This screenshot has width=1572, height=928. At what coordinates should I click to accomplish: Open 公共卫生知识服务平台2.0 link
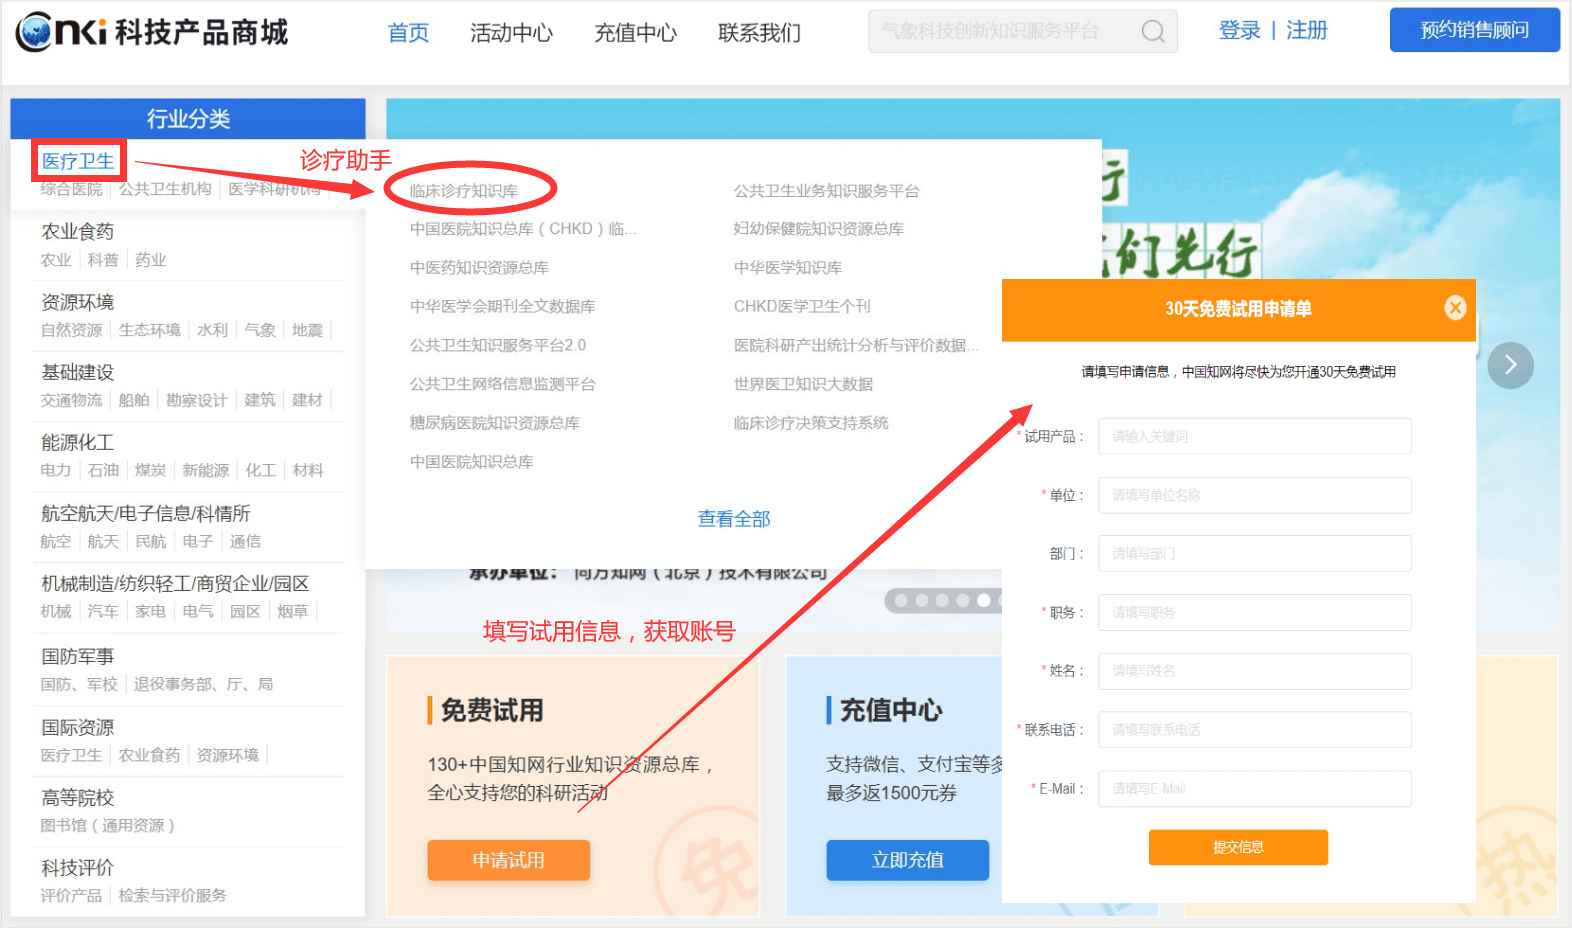click(x=498, y=345)
